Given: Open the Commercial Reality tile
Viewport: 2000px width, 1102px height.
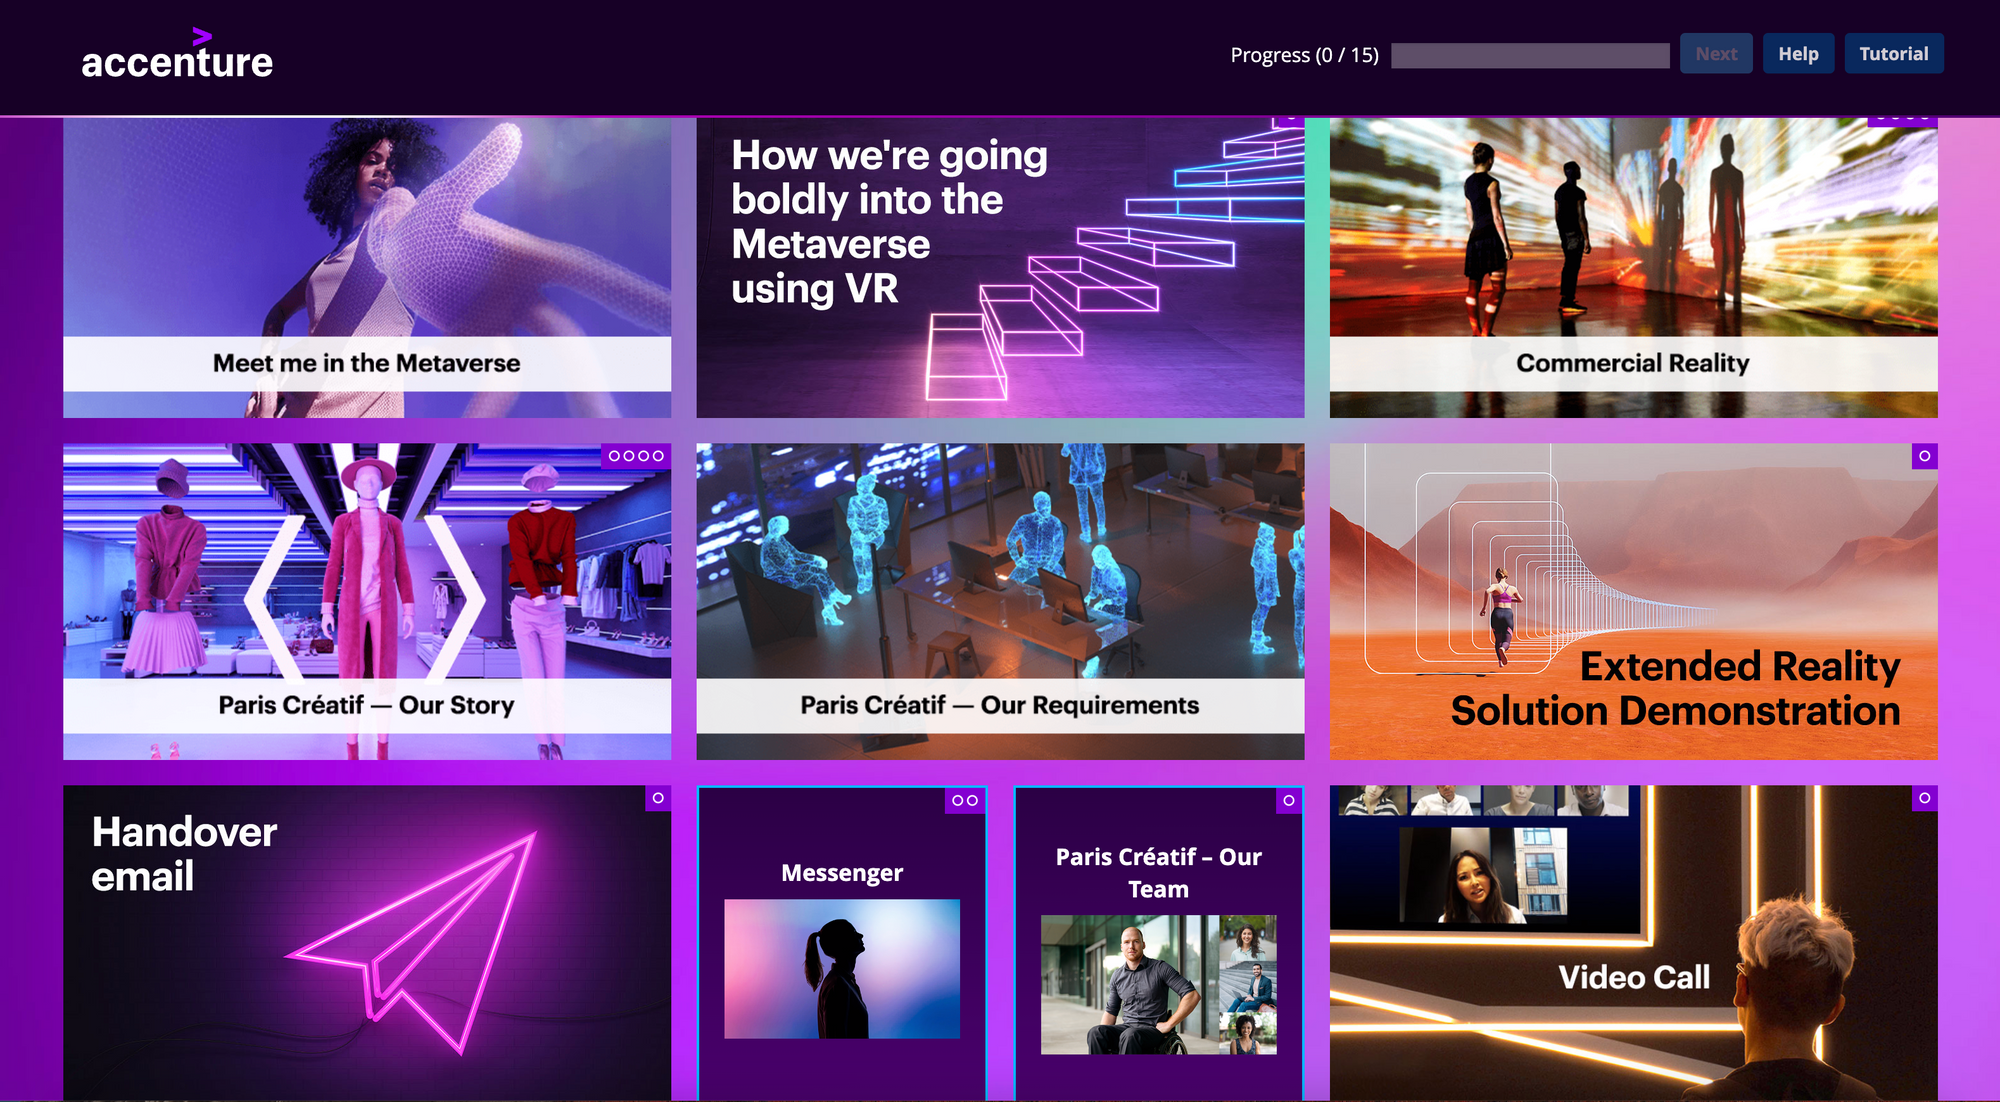Looking at the screenshot, I should [1633, 267].
